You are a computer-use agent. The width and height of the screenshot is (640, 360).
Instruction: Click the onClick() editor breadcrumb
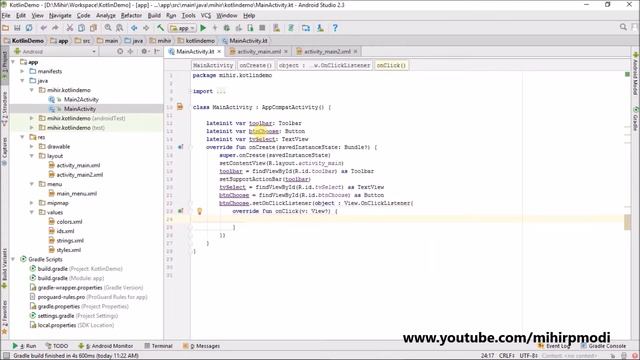(x=391, y=65)
